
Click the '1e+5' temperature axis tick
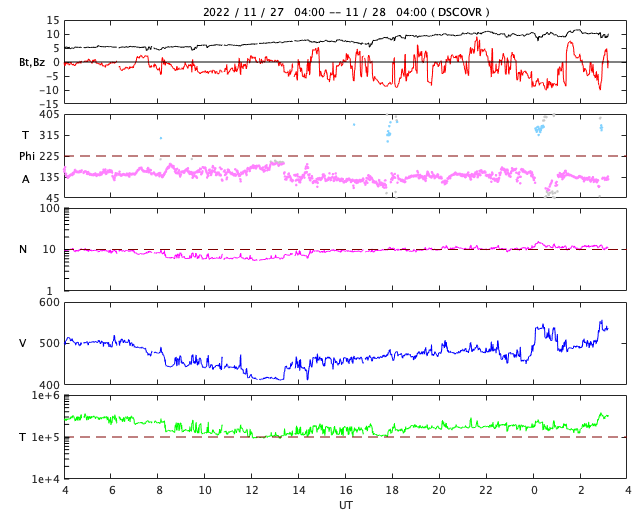point(46,437)
